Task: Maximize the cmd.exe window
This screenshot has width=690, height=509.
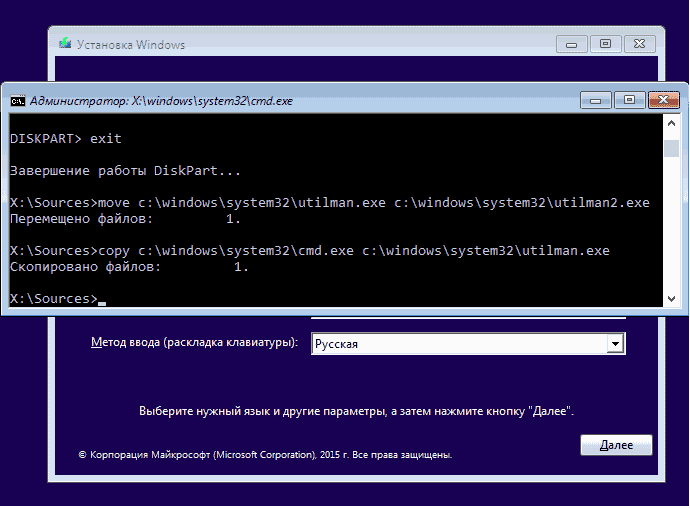Action: click(629, 100)
